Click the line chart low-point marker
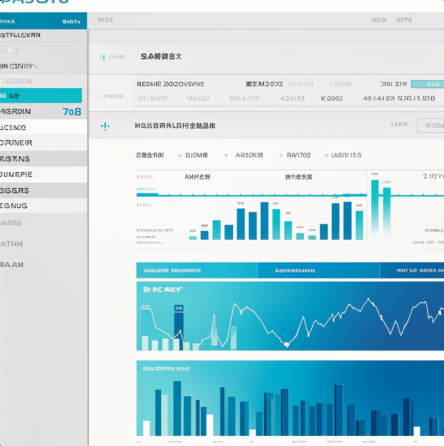This screenshot has width=444, height=446. click(286, 344)
